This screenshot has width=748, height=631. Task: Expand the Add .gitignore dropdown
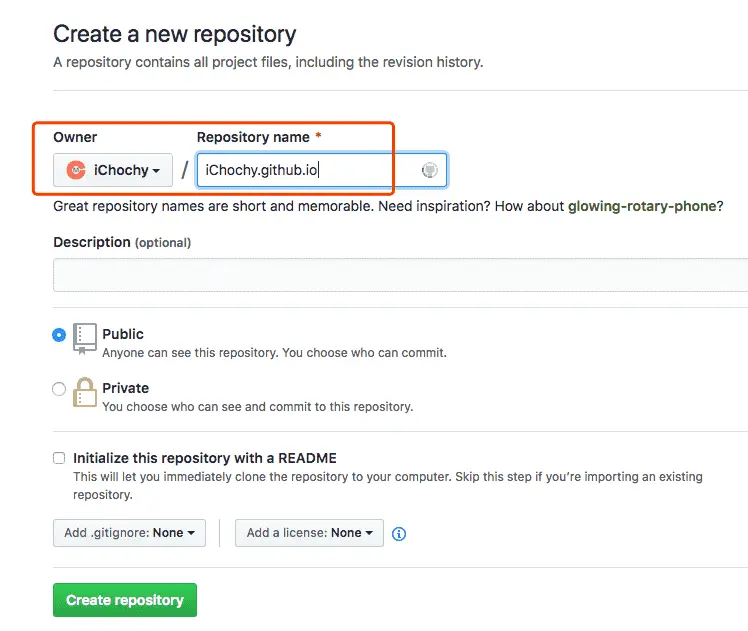(129, 533)
